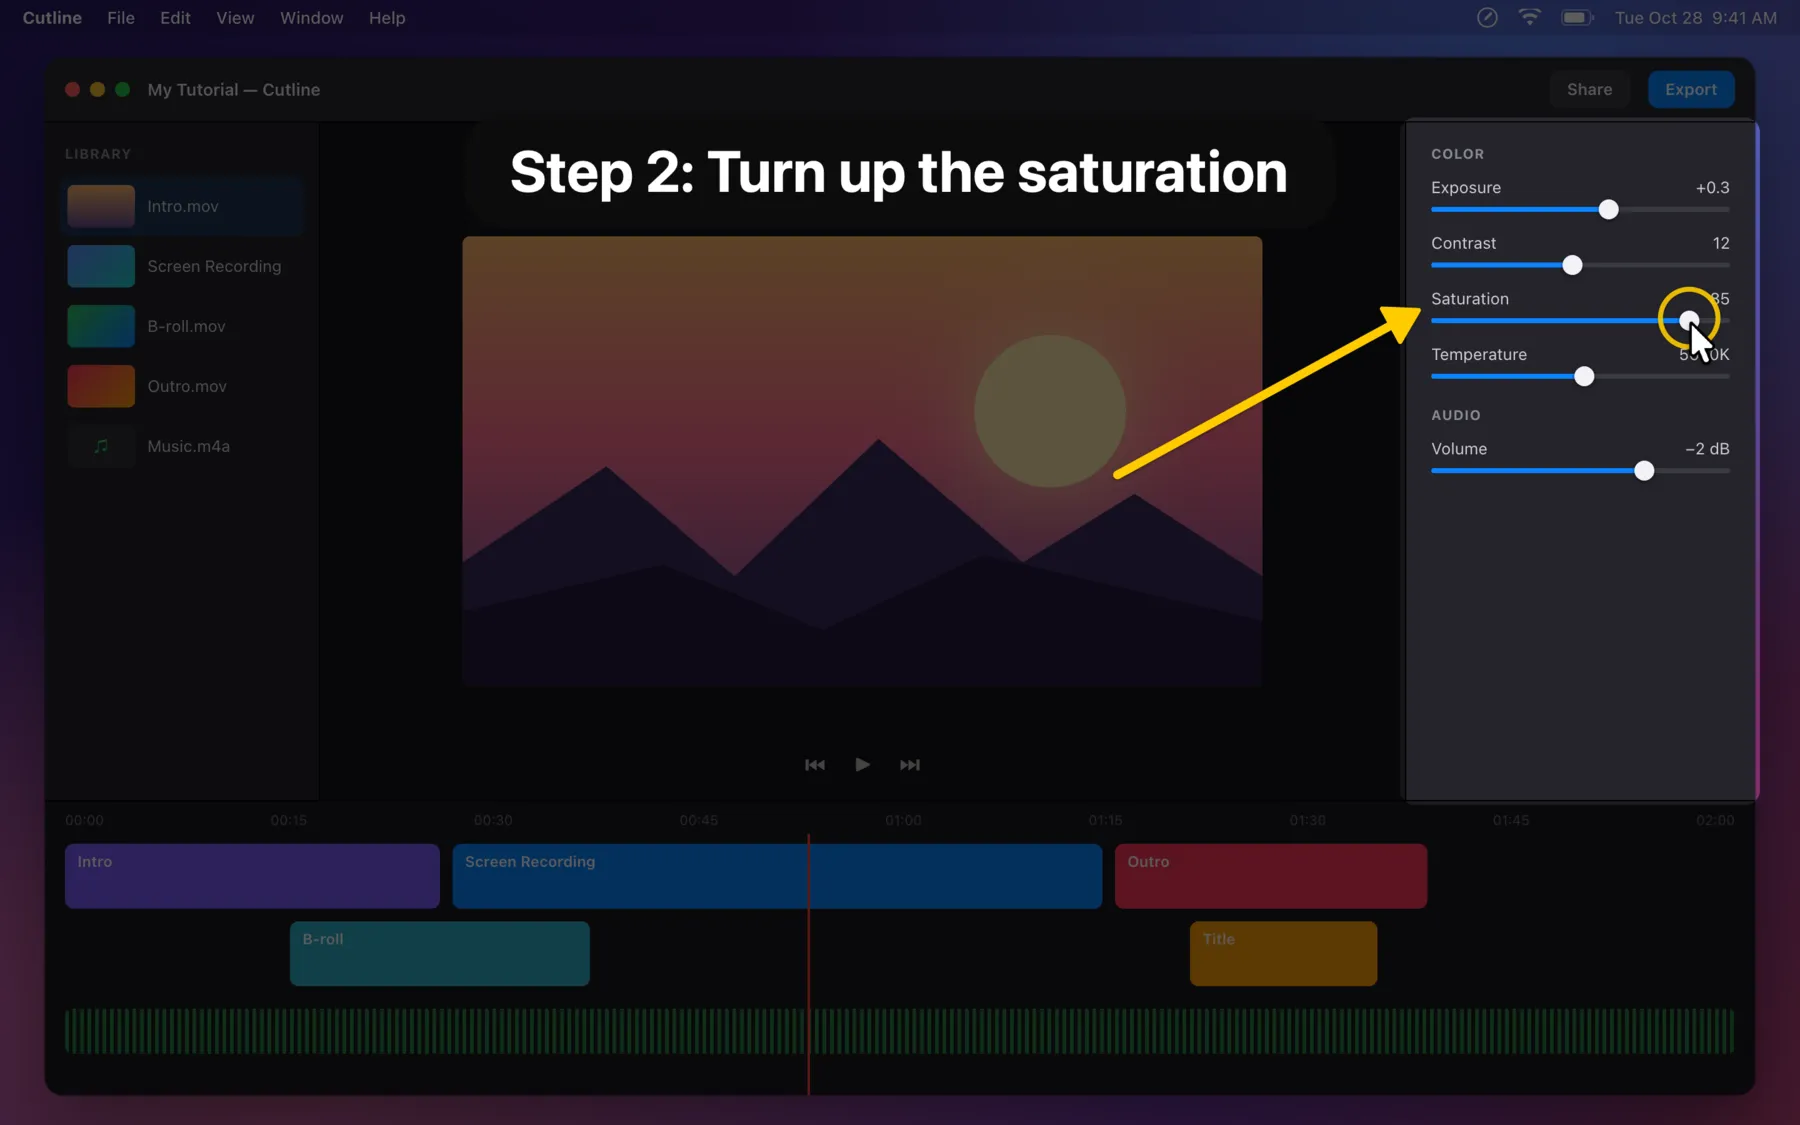Select the Screen Recording timeline clip
The width and height of the screenshot is (1800, 1125).
click(777, 876)
